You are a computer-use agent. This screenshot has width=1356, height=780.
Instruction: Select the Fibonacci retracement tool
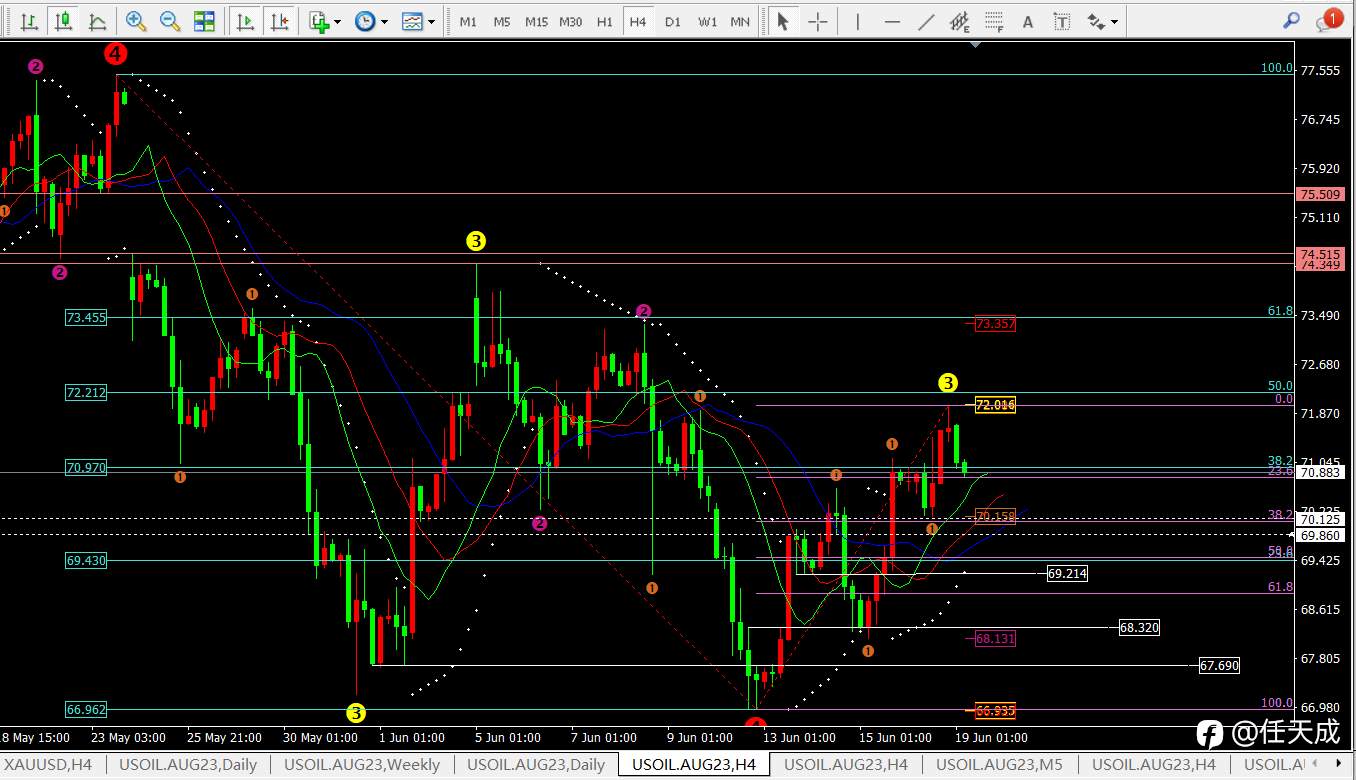994,21
